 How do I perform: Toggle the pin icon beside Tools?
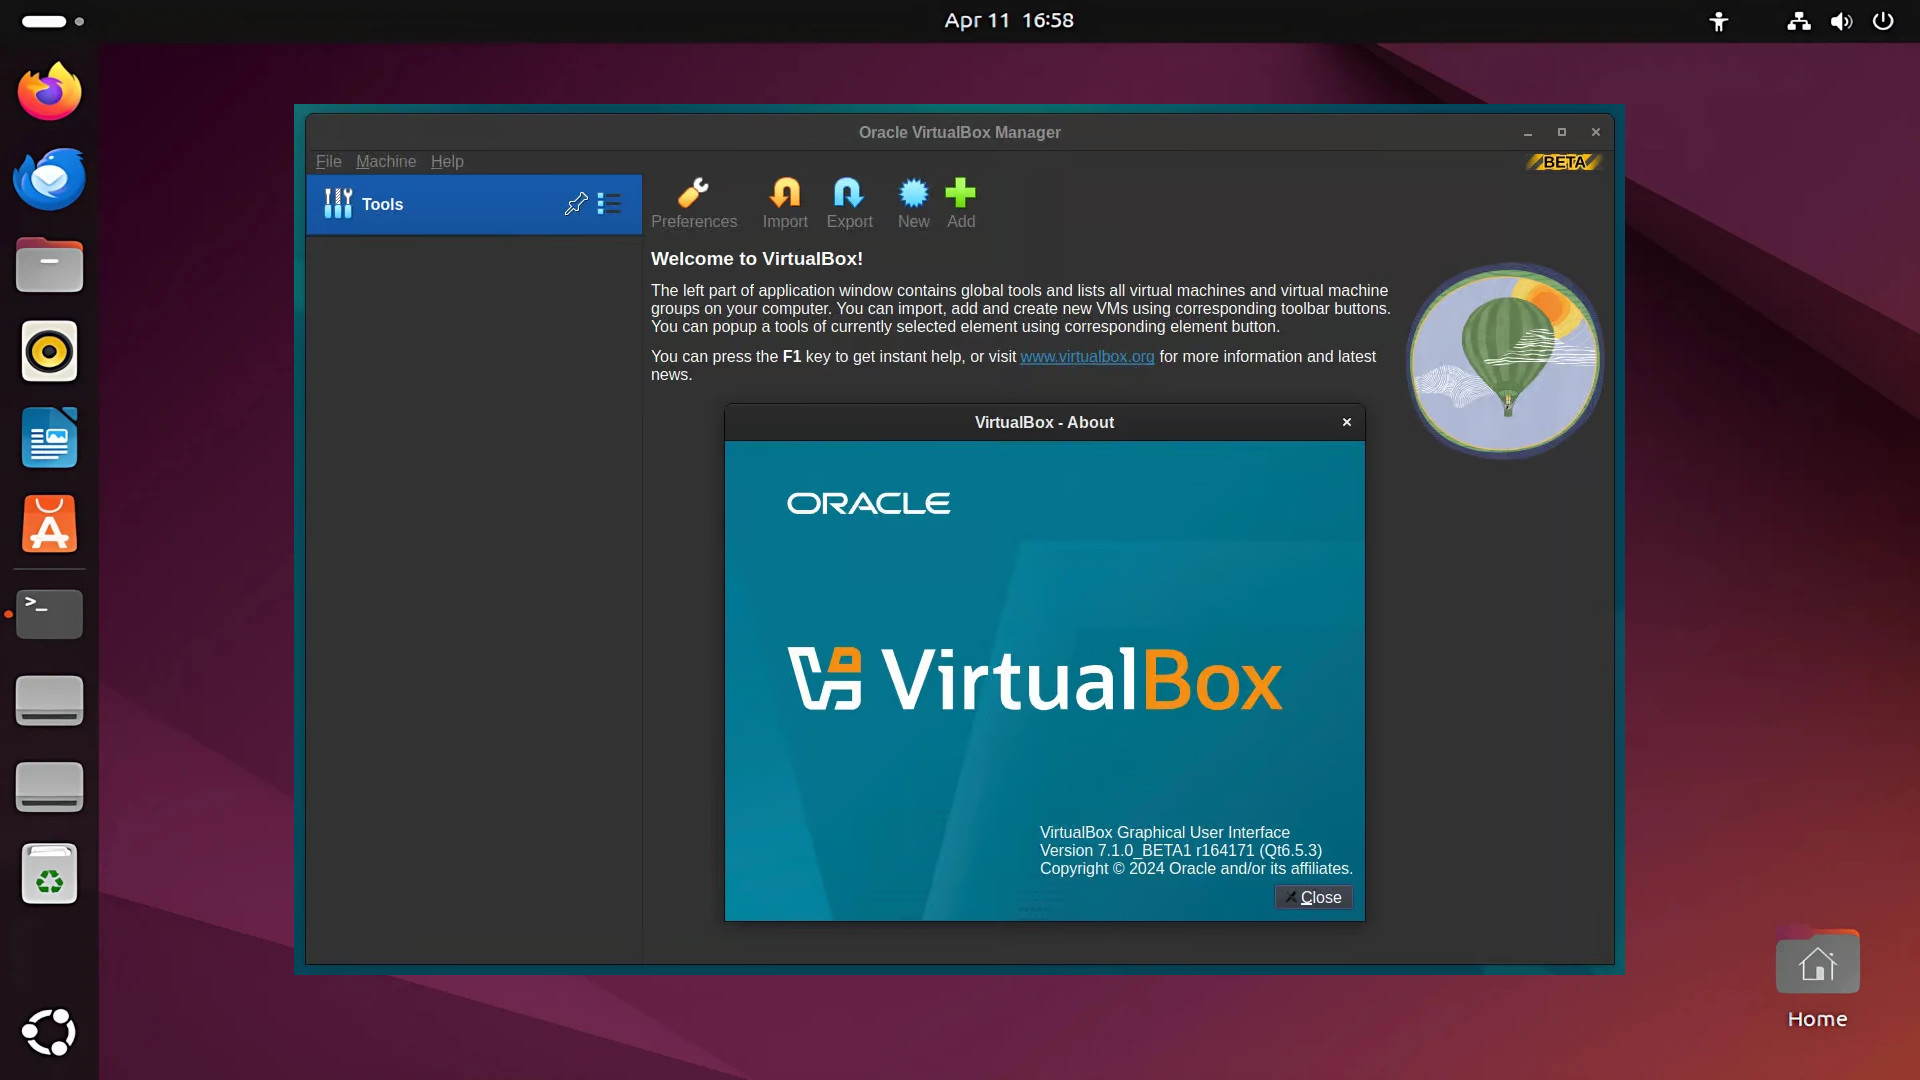tap(576, 204)
